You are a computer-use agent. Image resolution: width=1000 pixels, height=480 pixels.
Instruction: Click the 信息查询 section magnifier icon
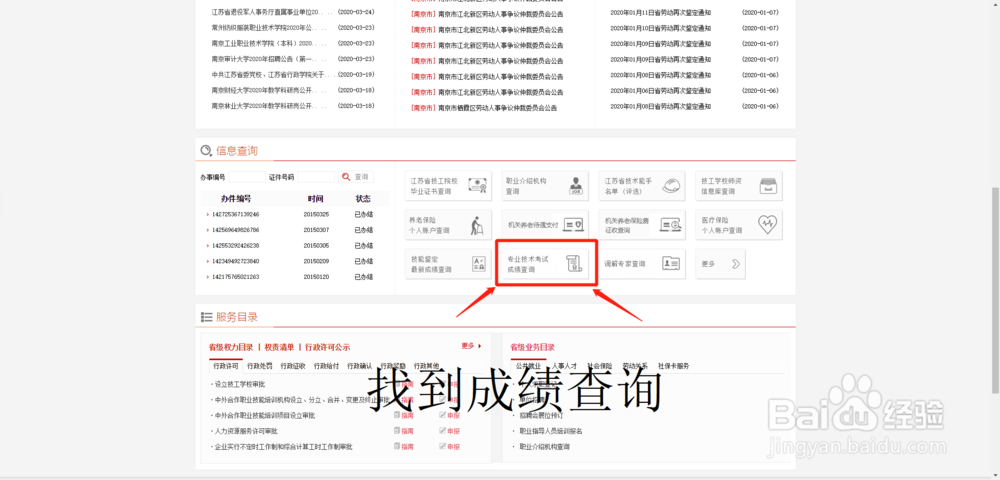206,151
